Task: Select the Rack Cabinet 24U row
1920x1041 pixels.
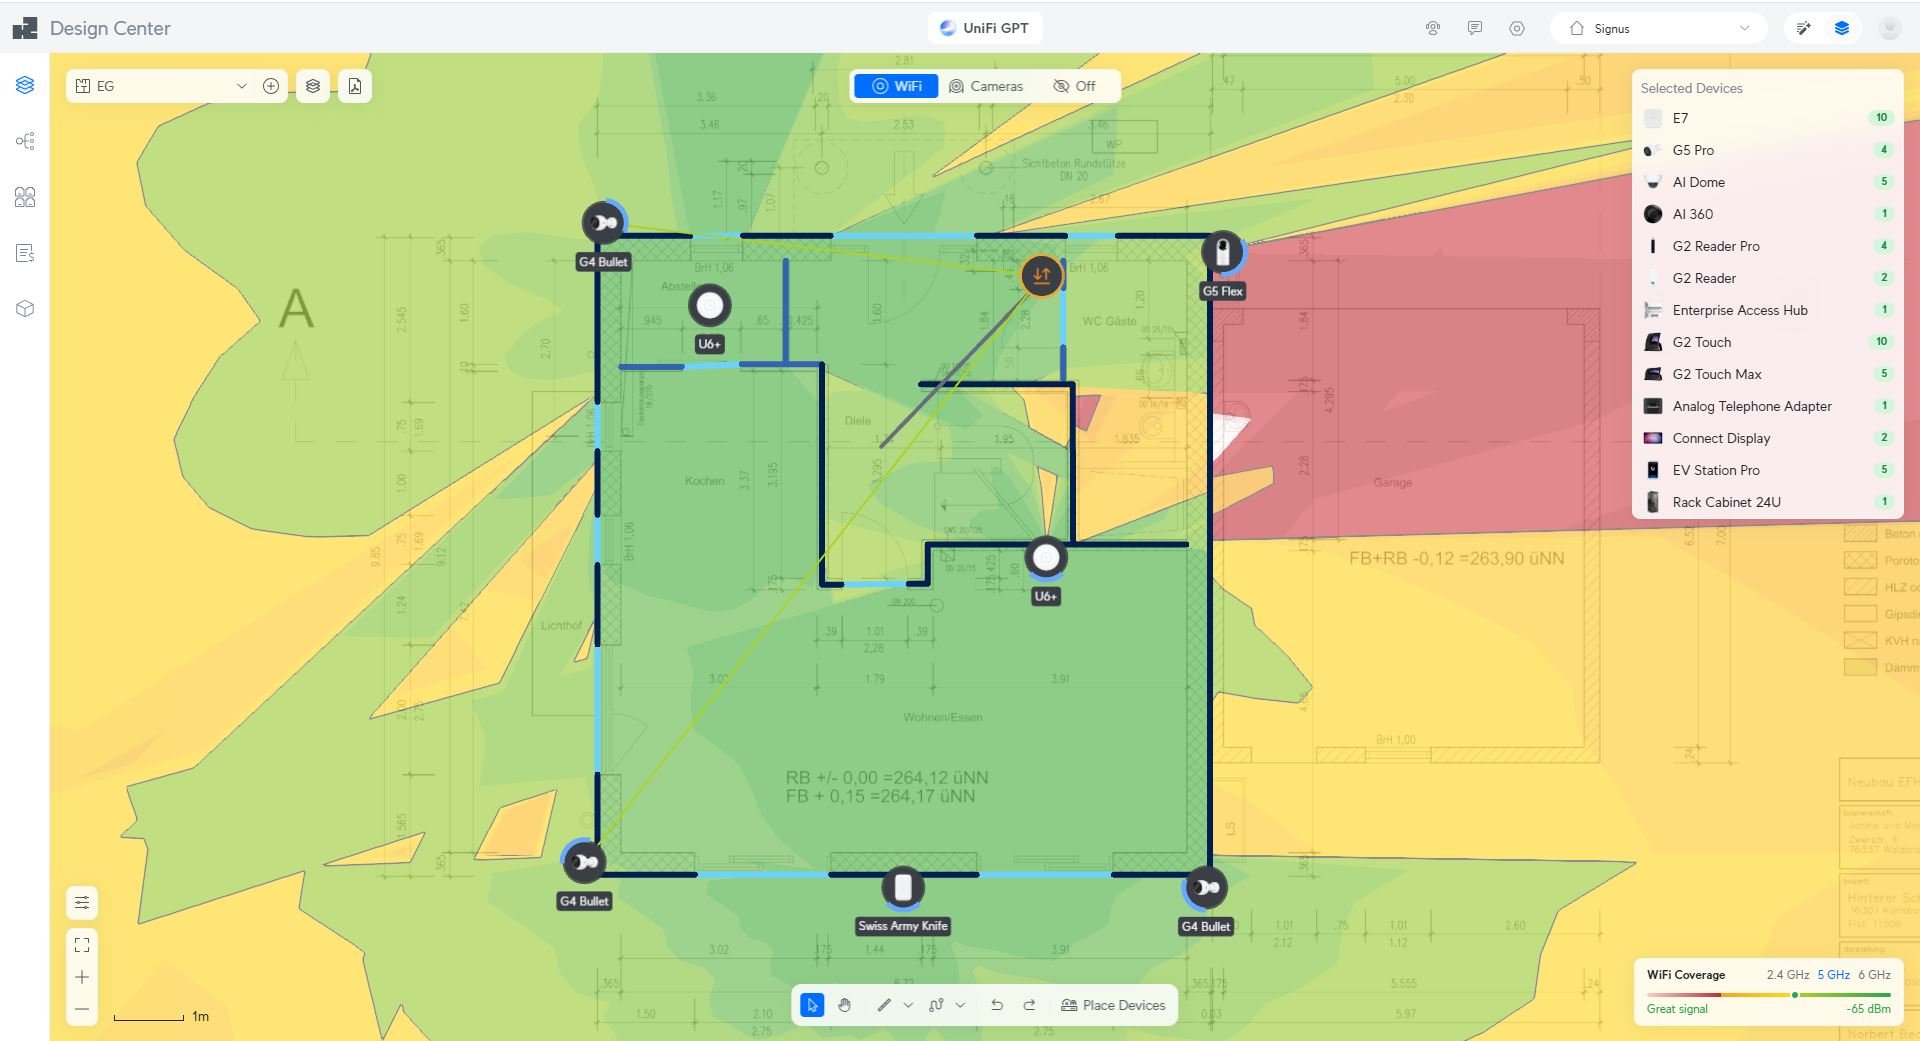Action: point(1767,502)
